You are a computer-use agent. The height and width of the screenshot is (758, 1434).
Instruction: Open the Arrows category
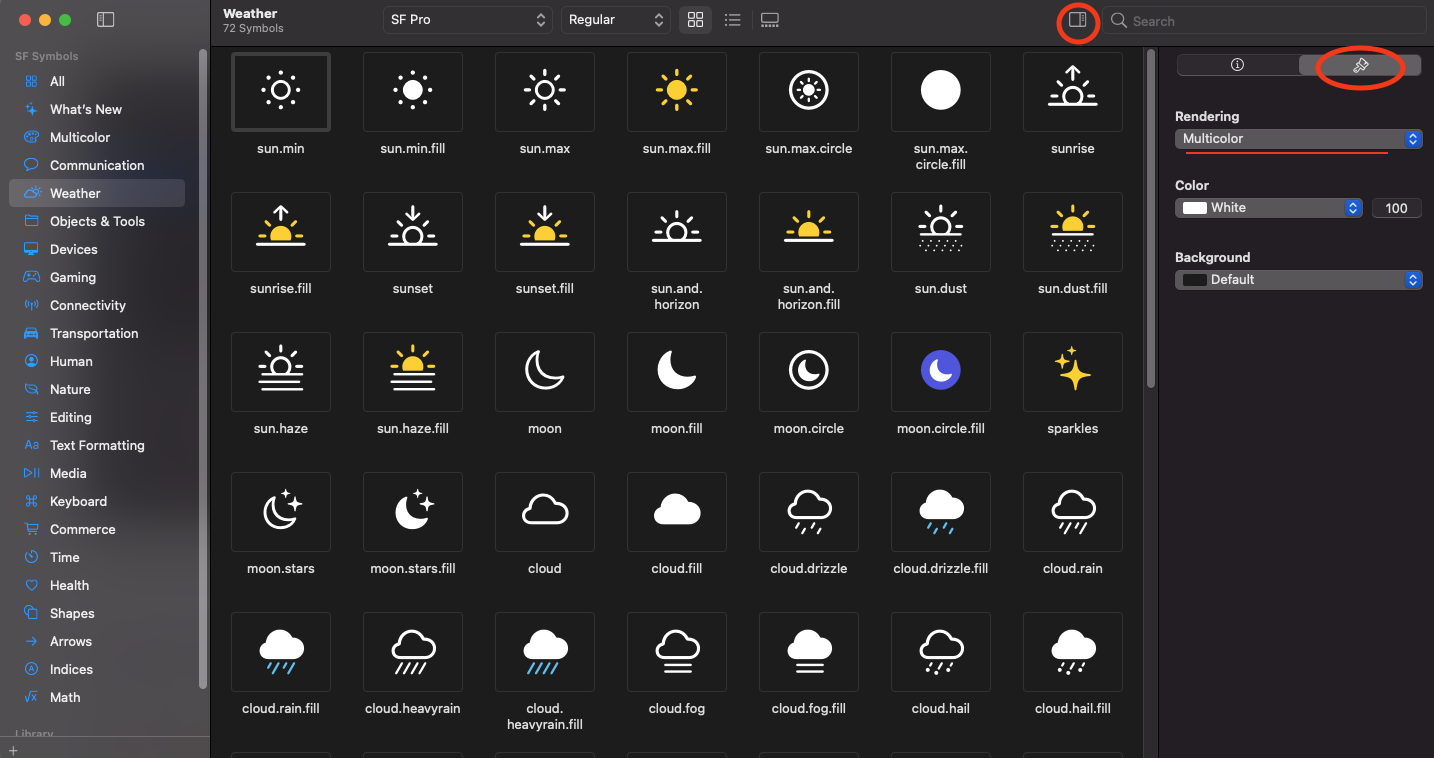pyautogui.click(x=97, y=641)
